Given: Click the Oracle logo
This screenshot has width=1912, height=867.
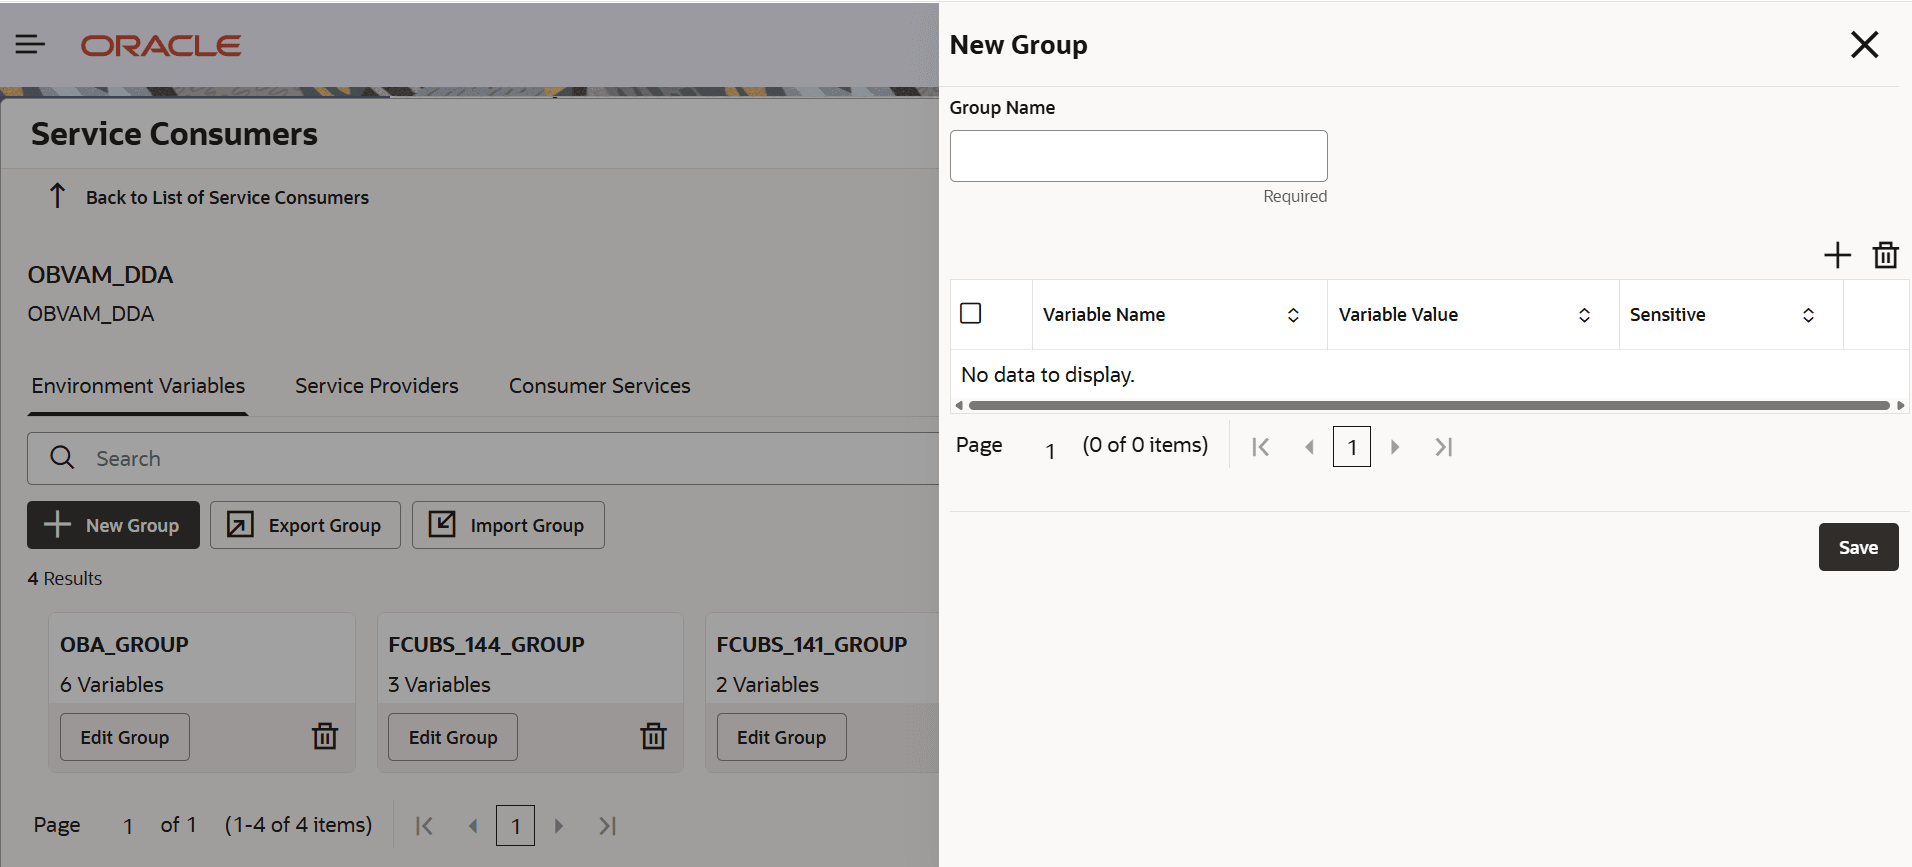Looking at the screenshot, I should pyautogui.click(x=161, y=45).
